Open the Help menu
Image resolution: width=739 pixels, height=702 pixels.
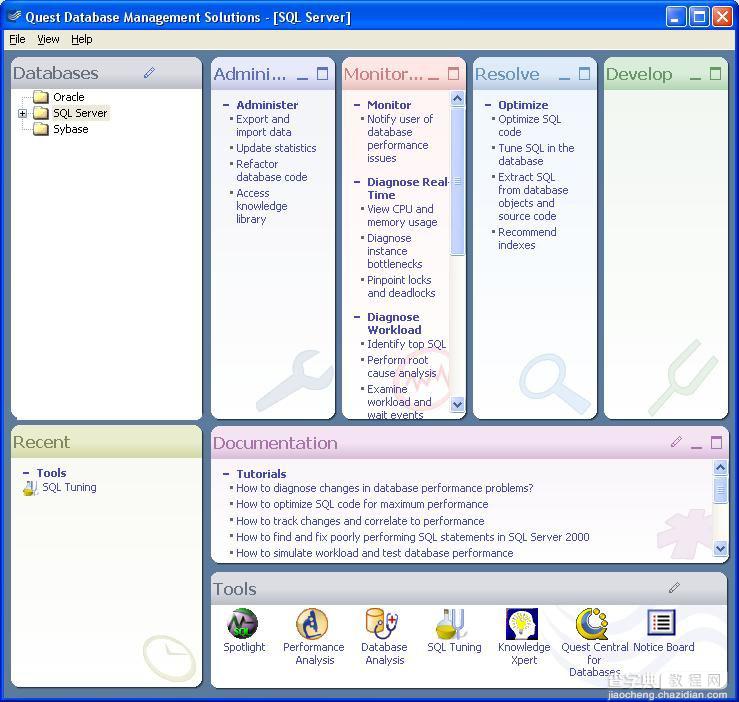point(82,39)
